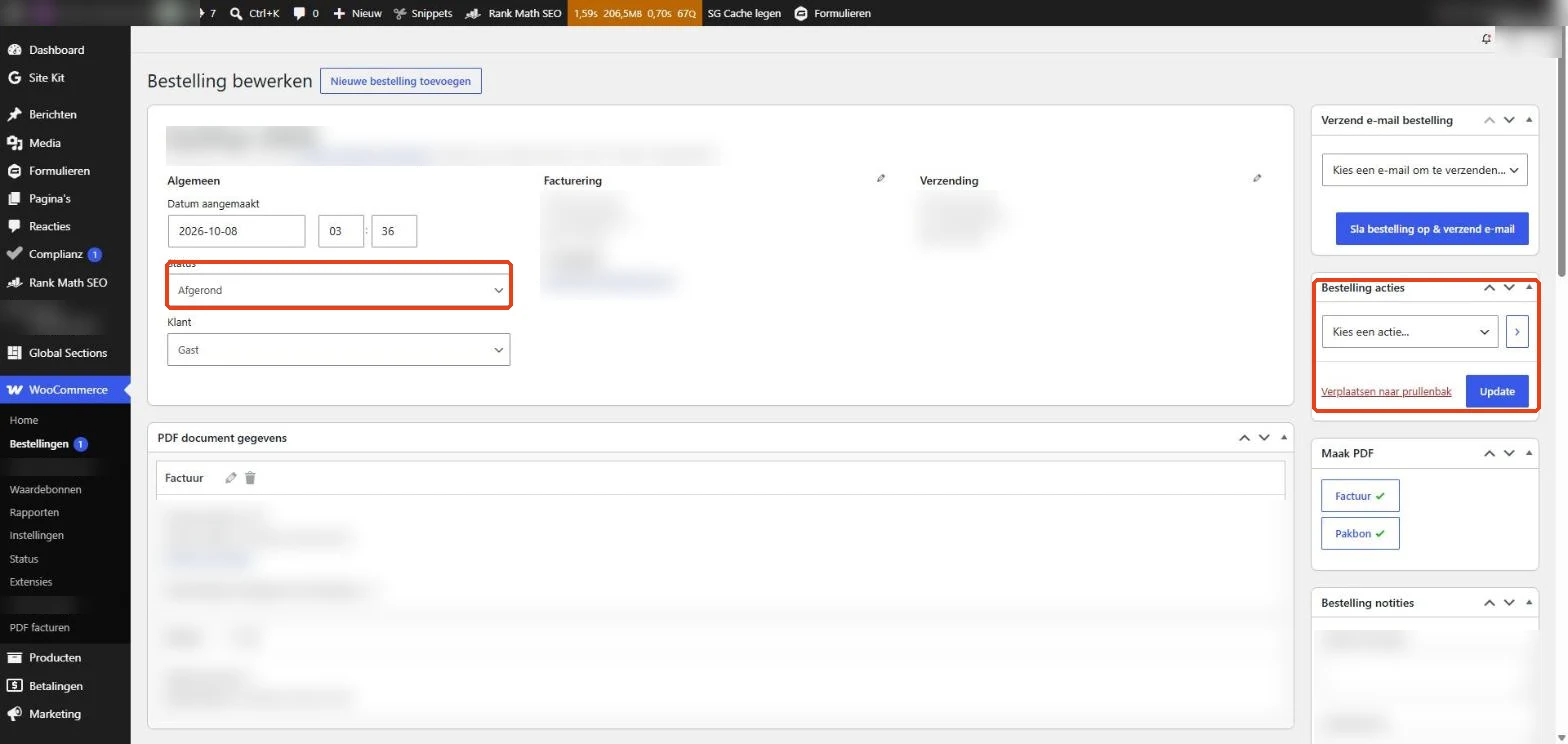Click the Factuur PDF button
Viewport: 1568px width, 744px height.
[x=1360, y=496]
